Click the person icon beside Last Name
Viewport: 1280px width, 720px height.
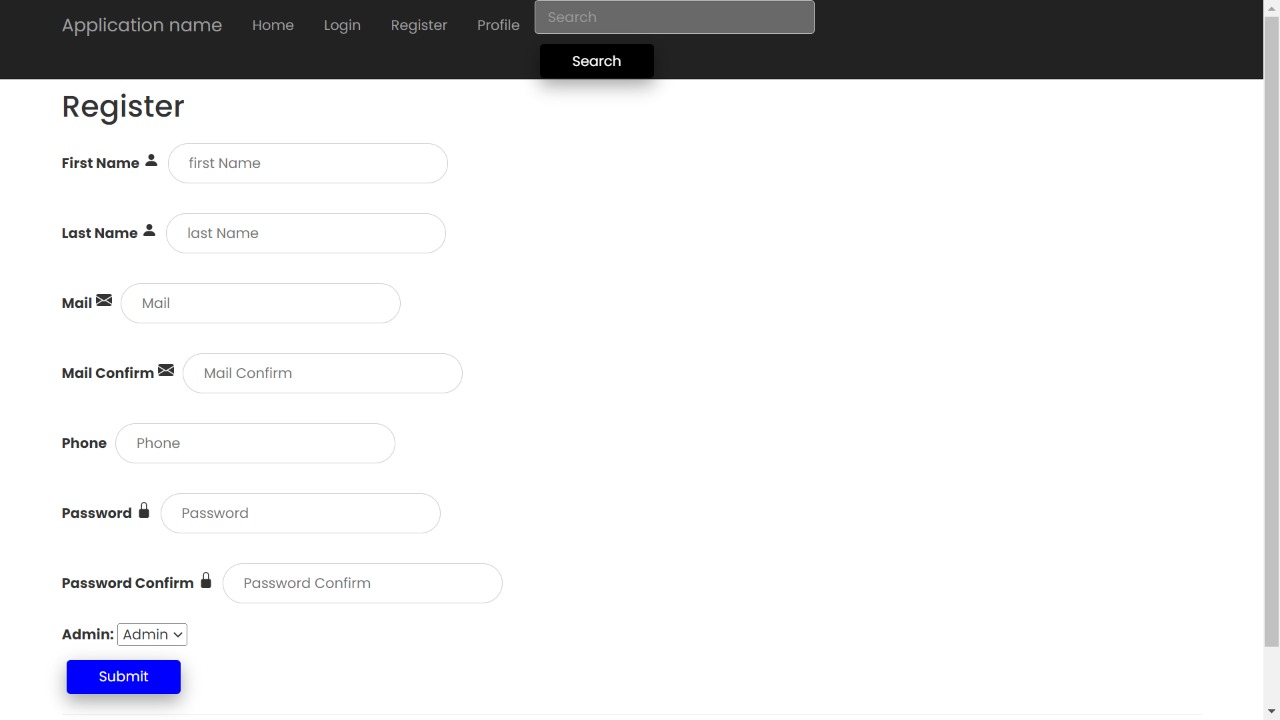coord(149,231)
